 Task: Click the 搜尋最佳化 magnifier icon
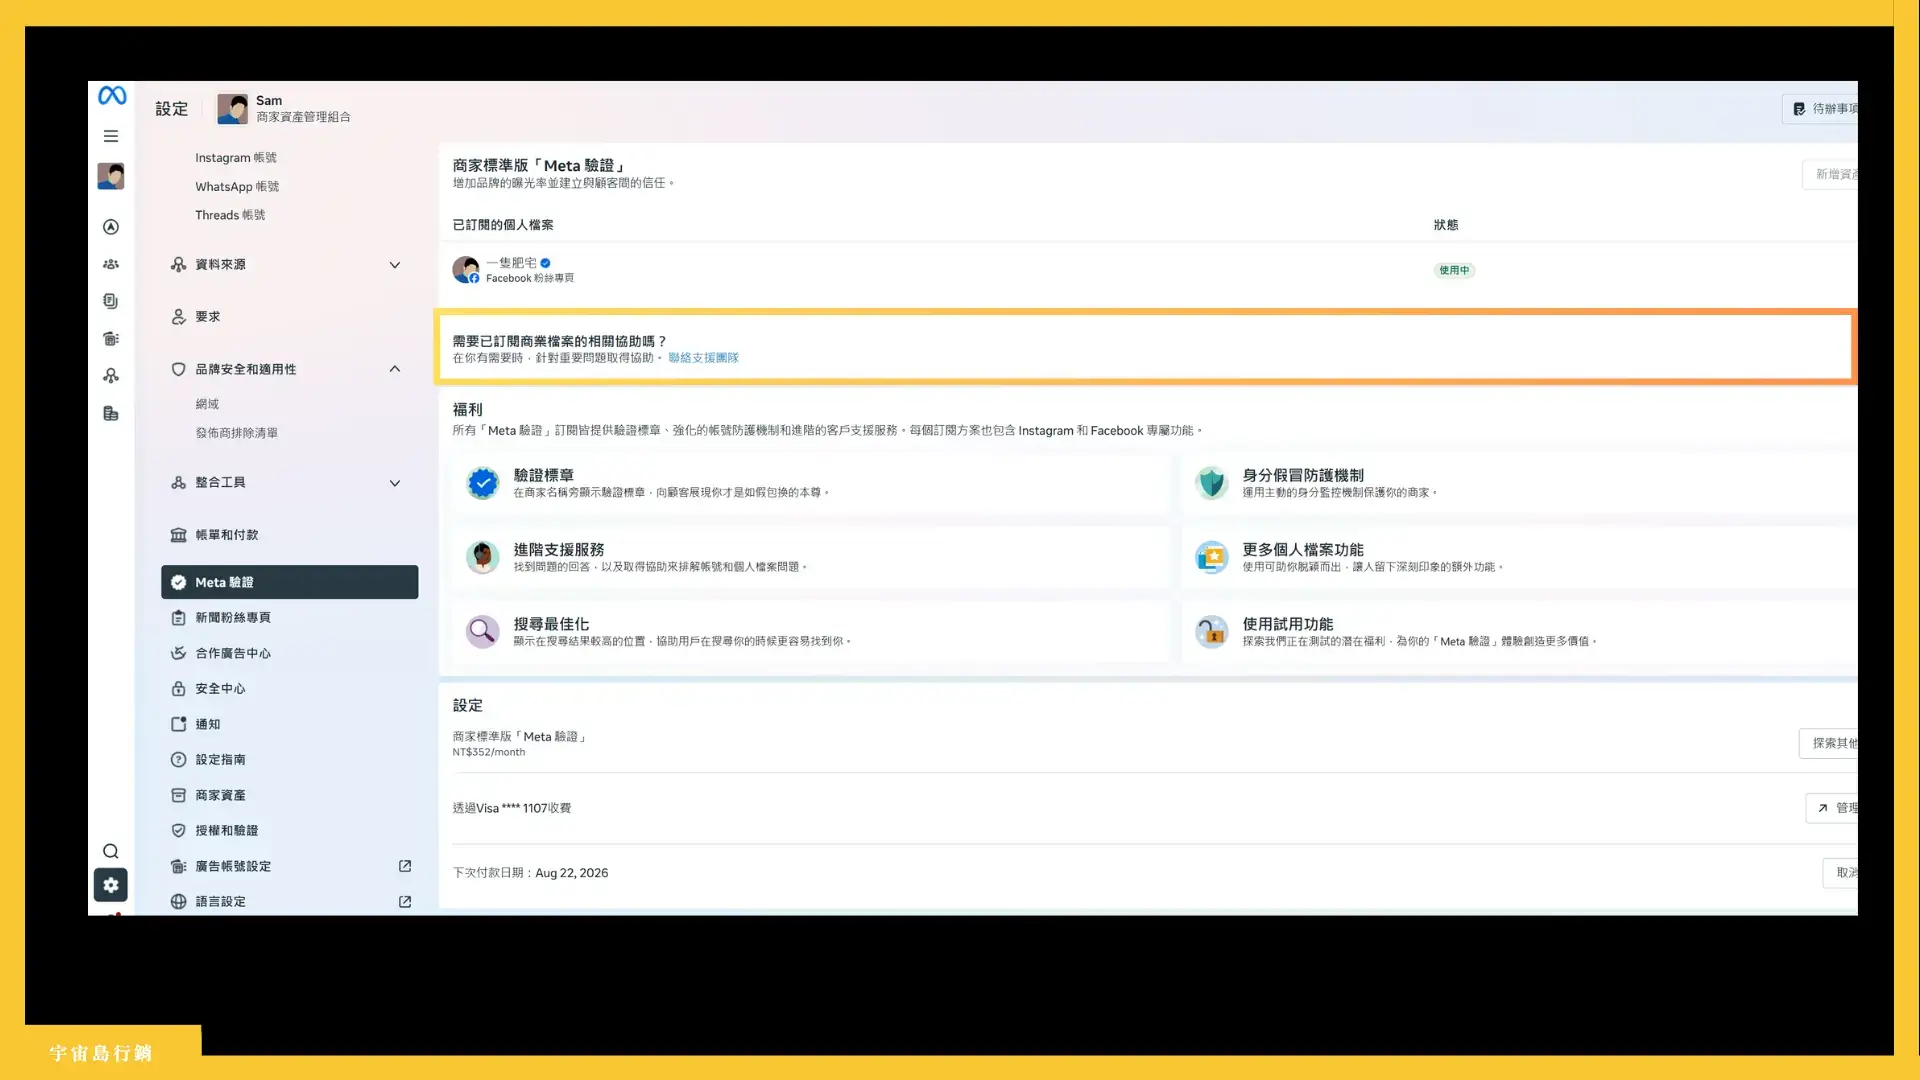(x=483, y=632)
